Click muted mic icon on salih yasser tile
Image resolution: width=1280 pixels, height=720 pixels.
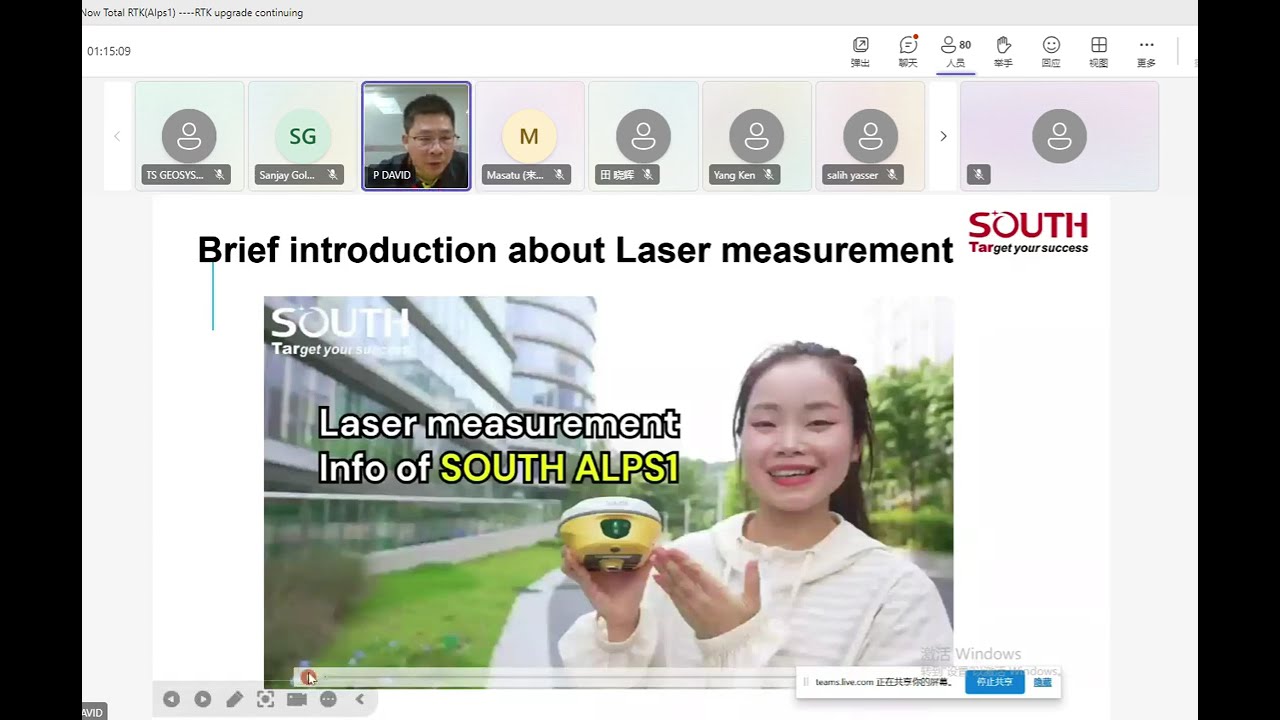click(x=892, y=175)
